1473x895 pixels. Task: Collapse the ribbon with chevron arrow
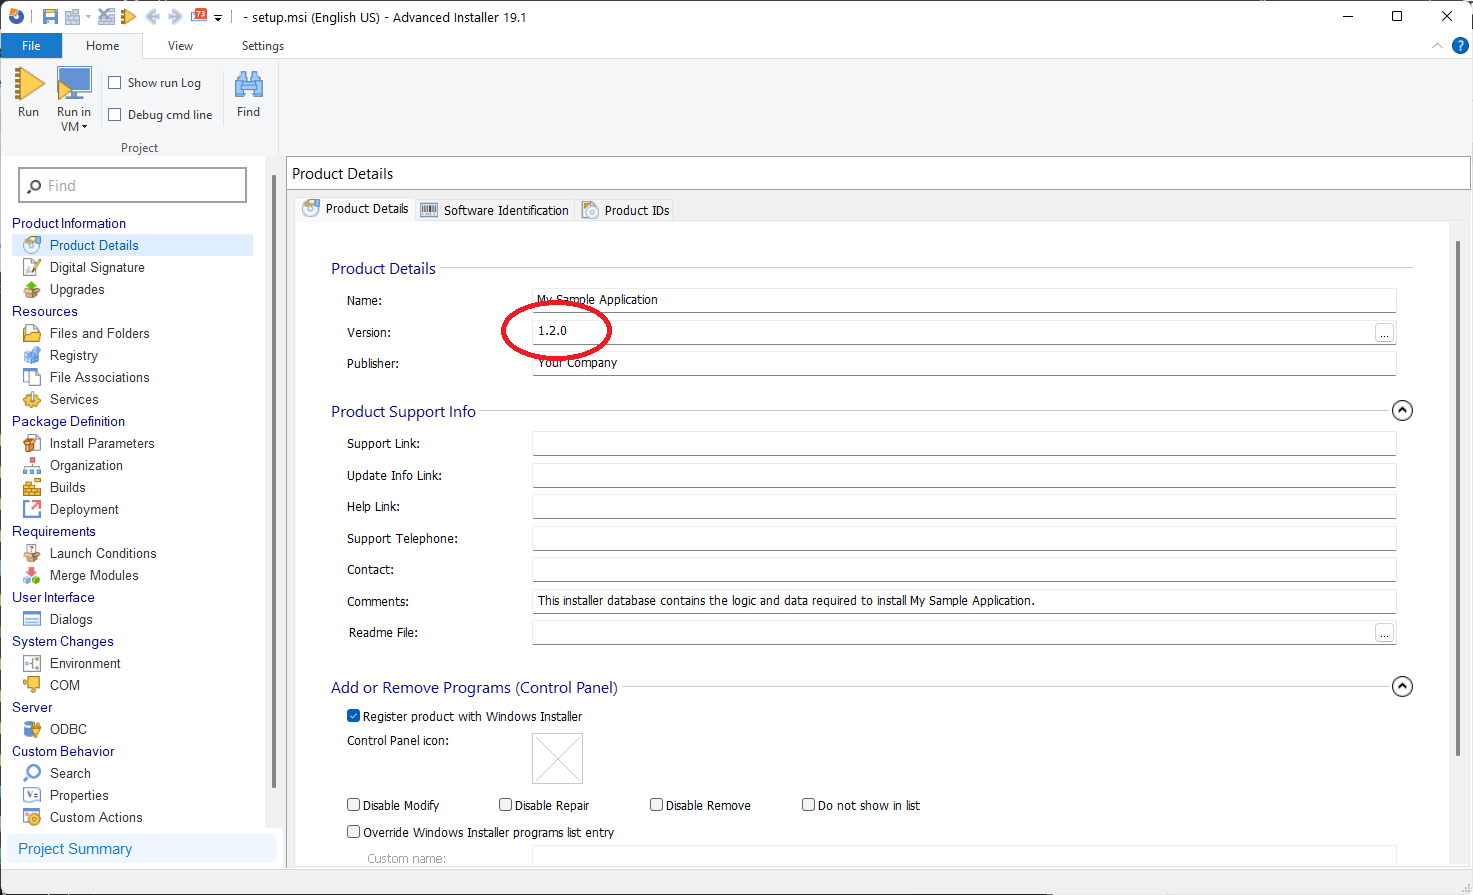click(1437, 46)
